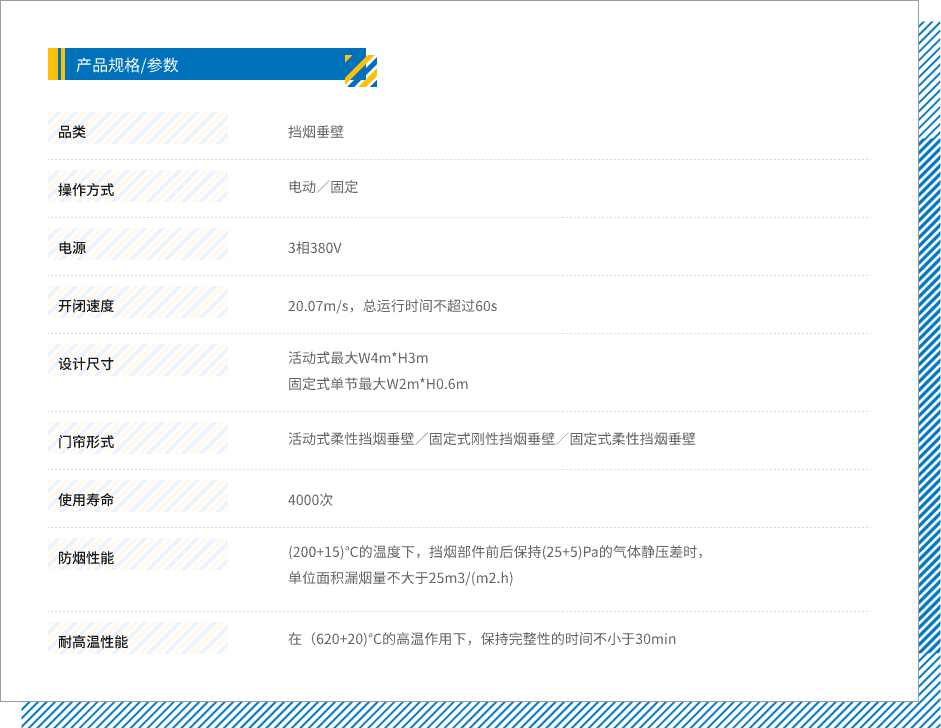Image resolution: width=941 pixels, height=728 pixels.
Task: Click the 挡烟垂壁 category value
Action: pos(316,132)
